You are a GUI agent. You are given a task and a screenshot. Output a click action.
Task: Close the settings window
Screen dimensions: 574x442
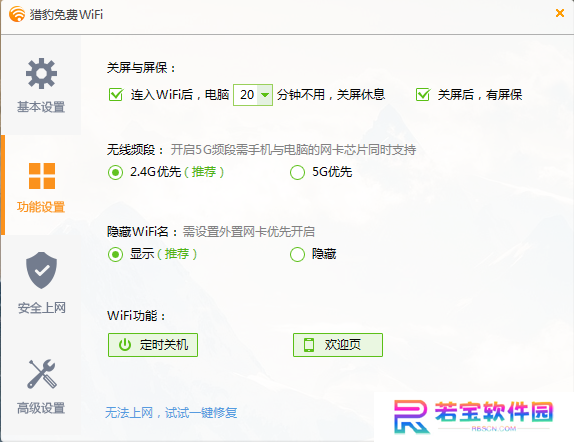point(559,13)
